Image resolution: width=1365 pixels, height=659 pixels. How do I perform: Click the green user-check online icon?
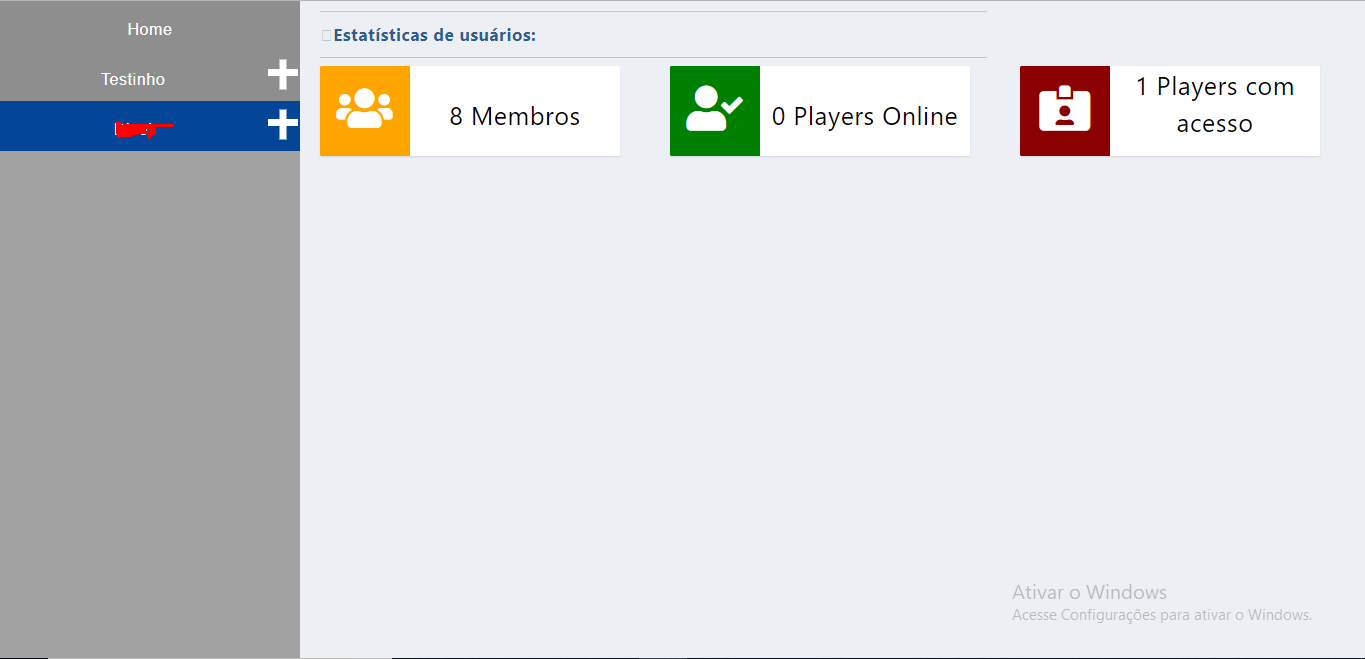coord(714,110)
